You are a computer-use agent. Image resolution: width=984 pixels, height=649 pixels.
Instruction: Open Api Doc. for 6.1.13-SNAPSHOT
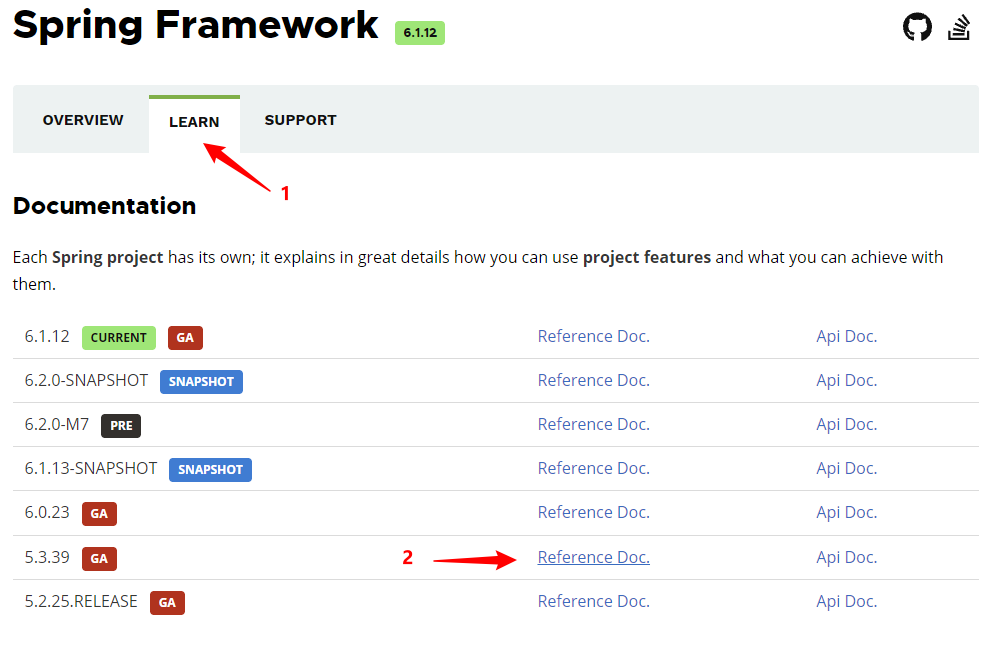click(847, 468)
